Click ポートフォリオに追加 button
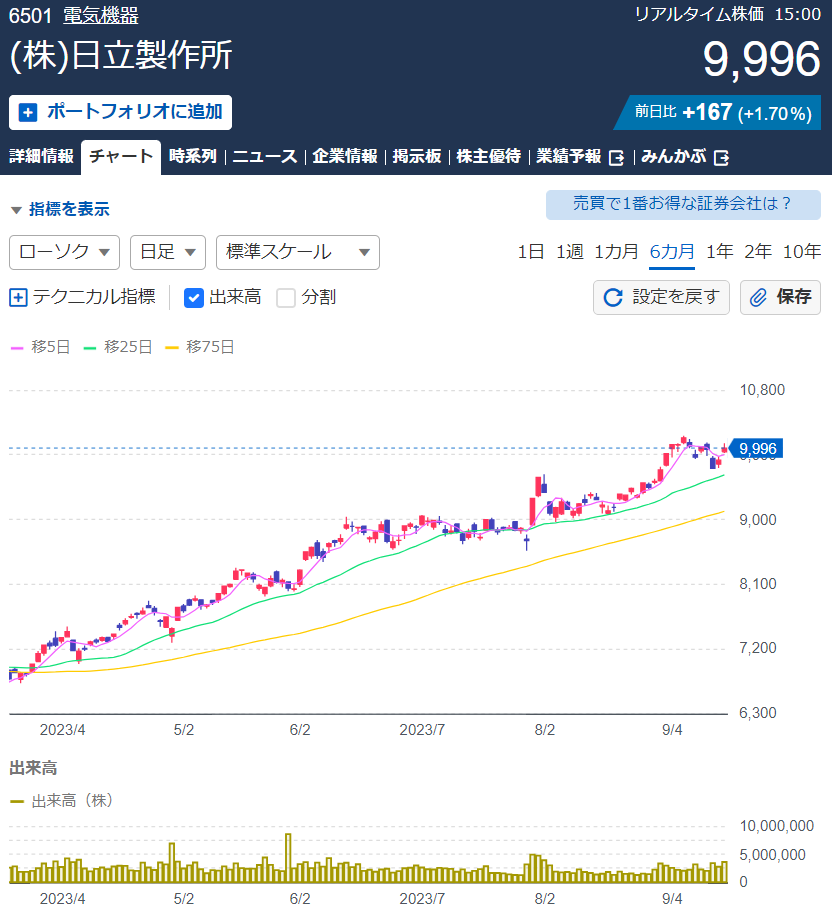Image resolution: width=832 pixels, height=912 pixels. point(120,112)
